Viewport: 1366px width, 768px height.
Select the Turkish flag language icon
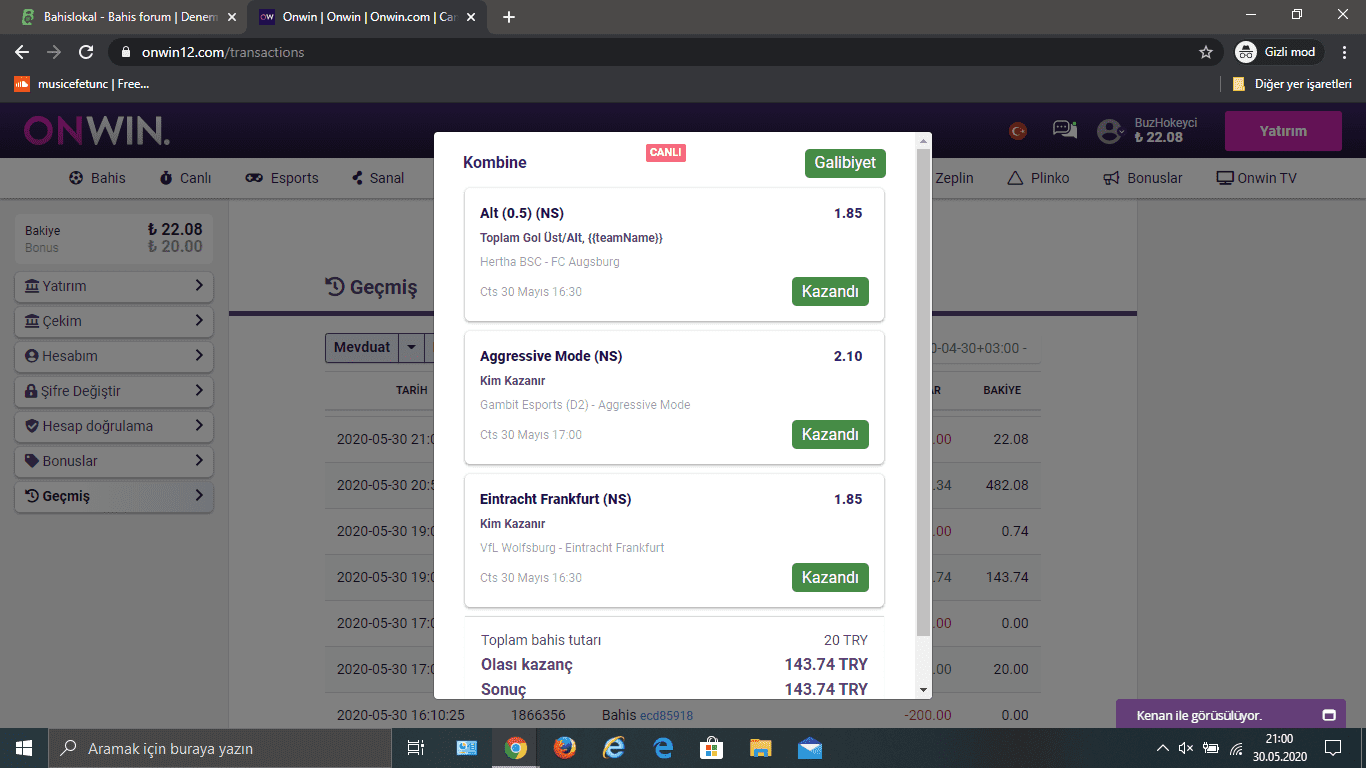1018,130
